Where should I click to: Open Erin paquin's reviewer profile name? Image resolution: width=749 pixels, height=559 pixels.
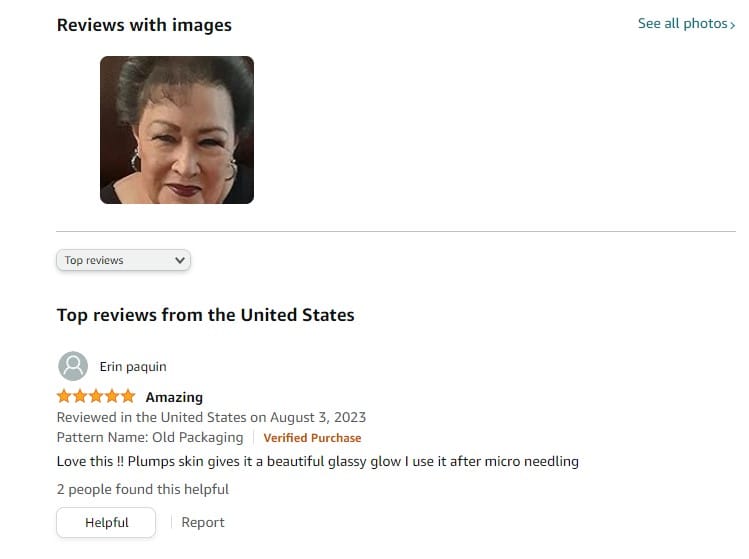133,366
